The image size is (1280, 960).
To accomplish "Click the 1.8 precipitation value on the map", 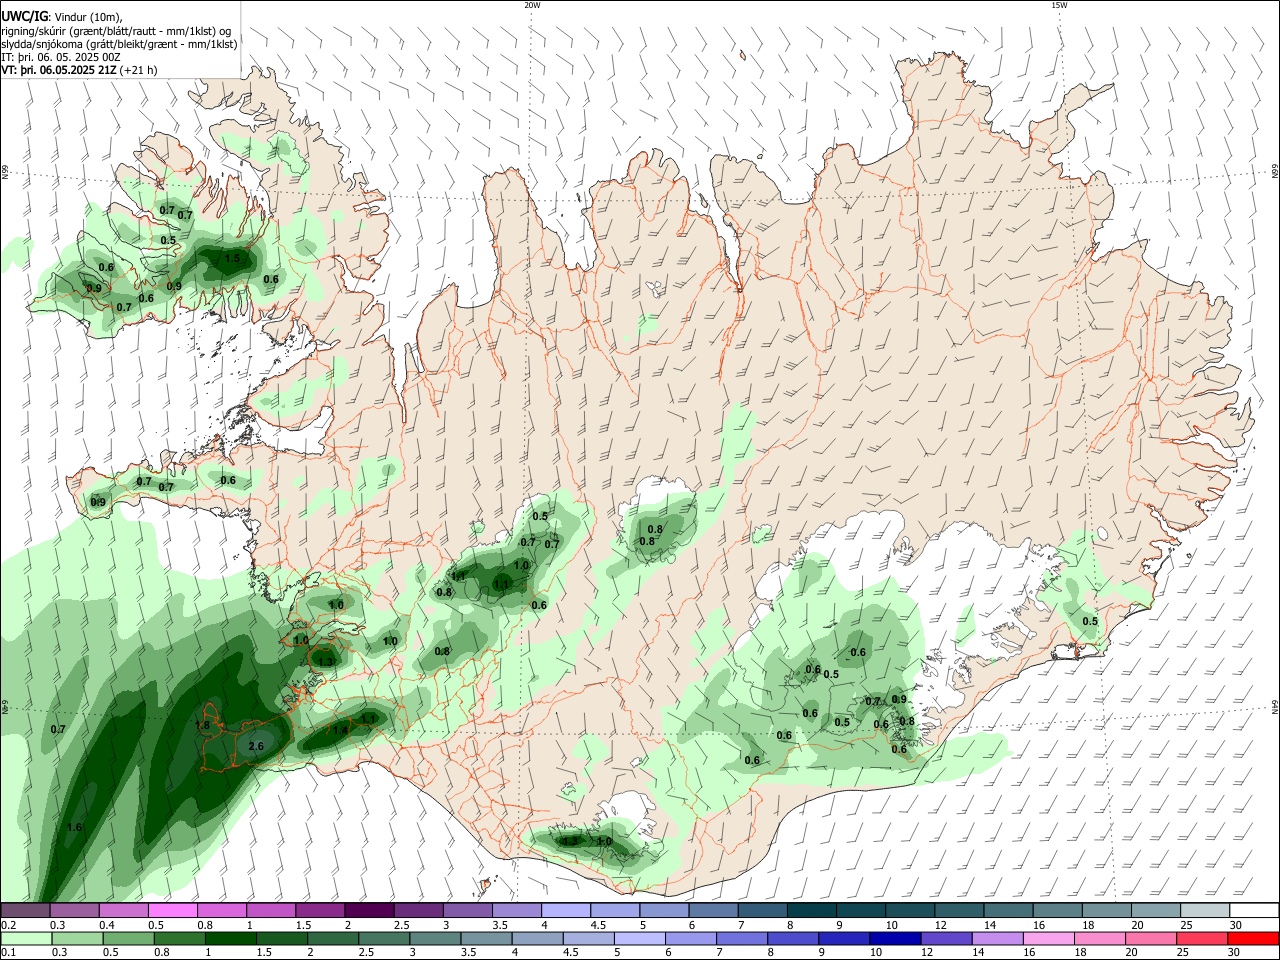I will [202, 725].
